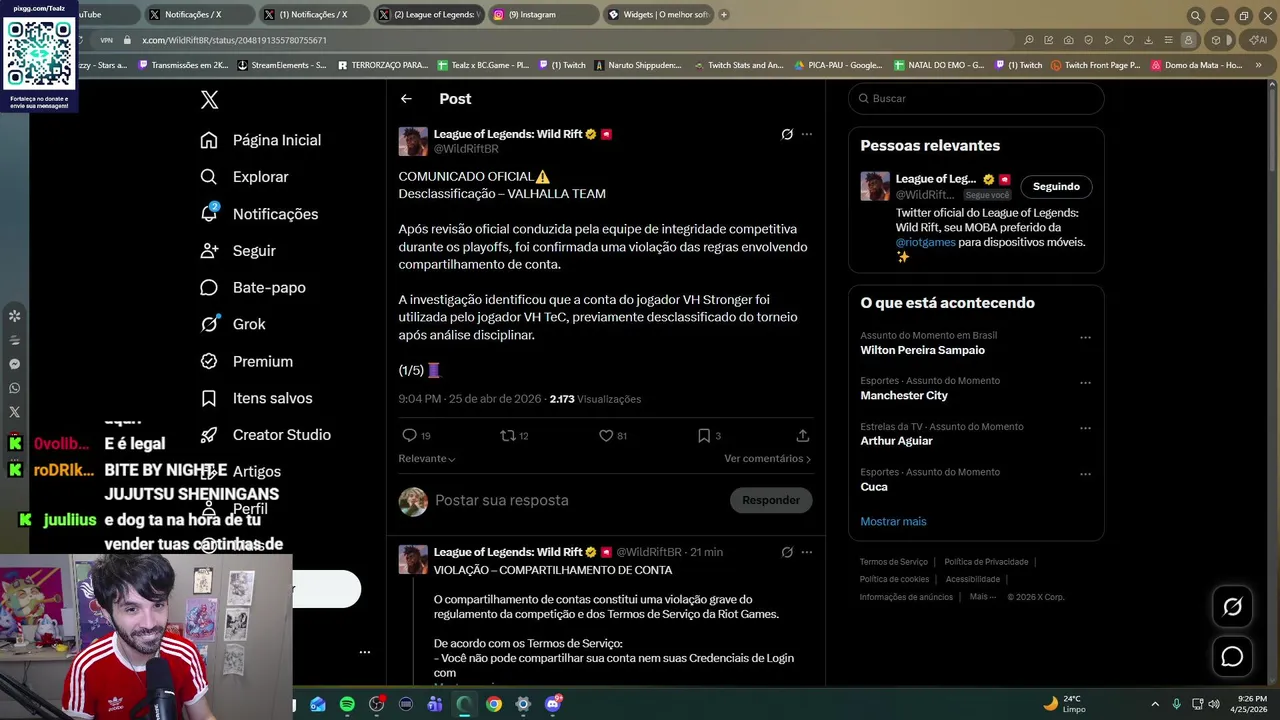This screenshot has width=1280, height=720.
Task: Open Notificações in the sidebar
Action: pyautogui.click(x=258, y=214)
